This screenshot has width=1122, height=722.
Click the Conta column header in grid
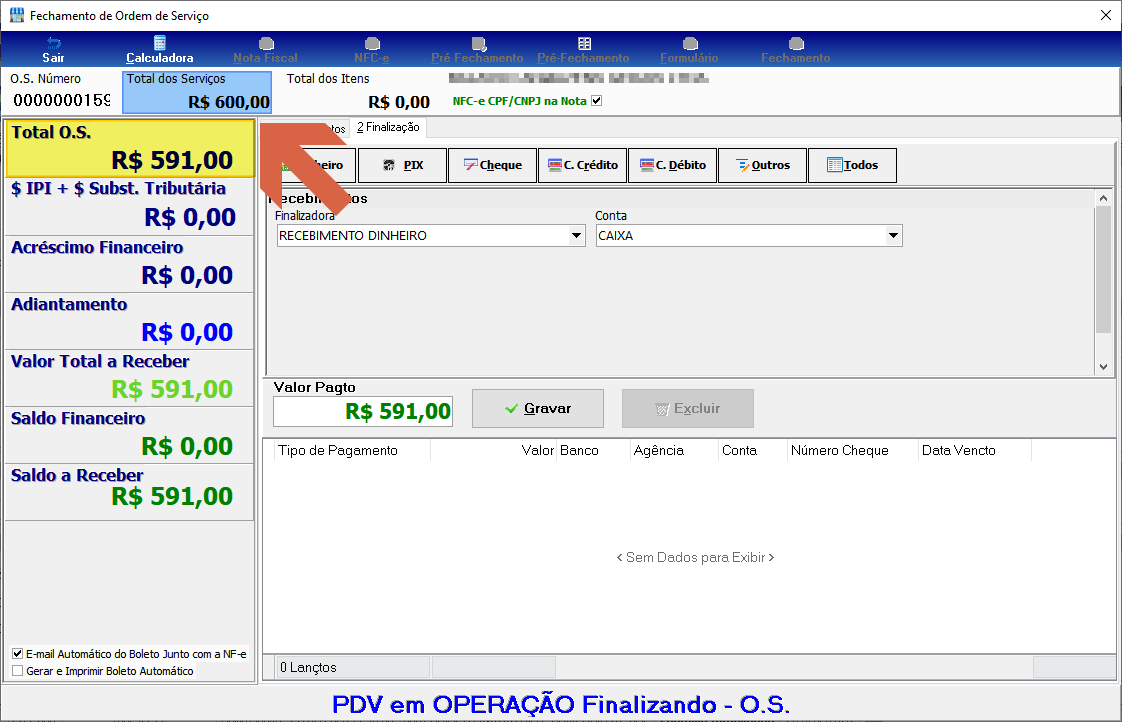[x=753, y=450]
